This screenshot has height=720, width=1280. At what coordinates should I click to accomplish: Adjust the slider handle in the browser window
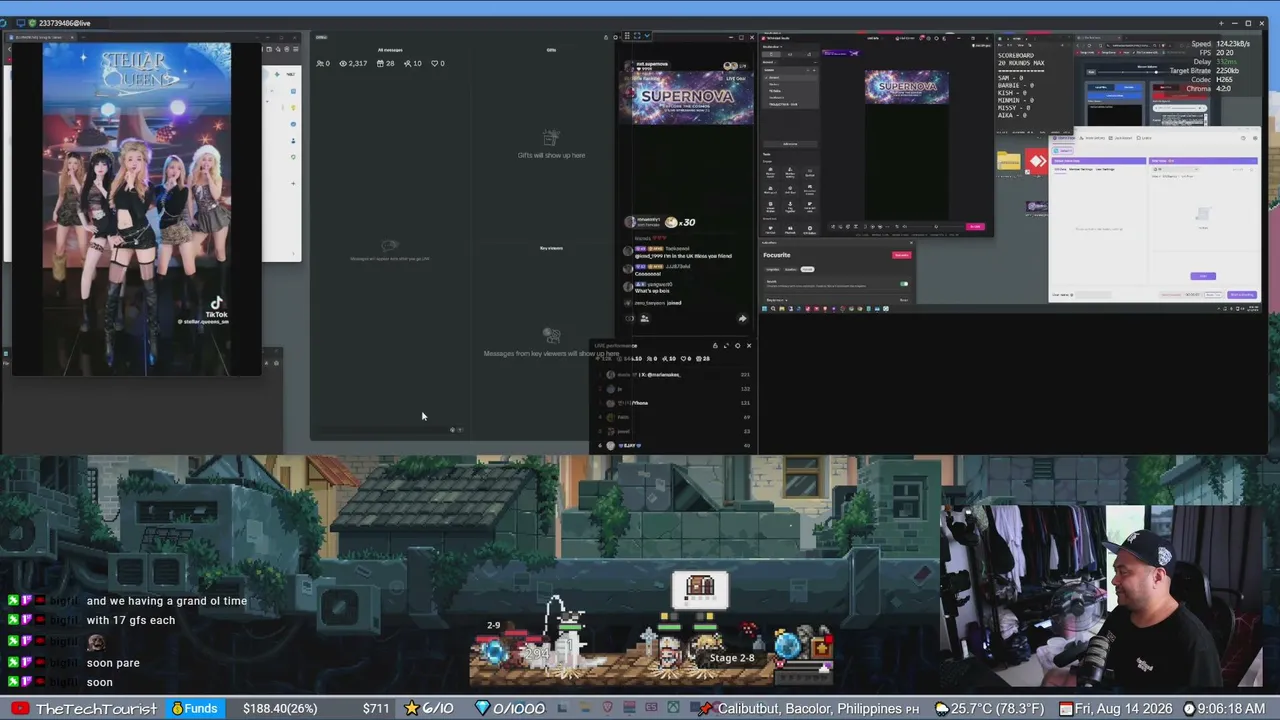click(x=1156, y=72)
